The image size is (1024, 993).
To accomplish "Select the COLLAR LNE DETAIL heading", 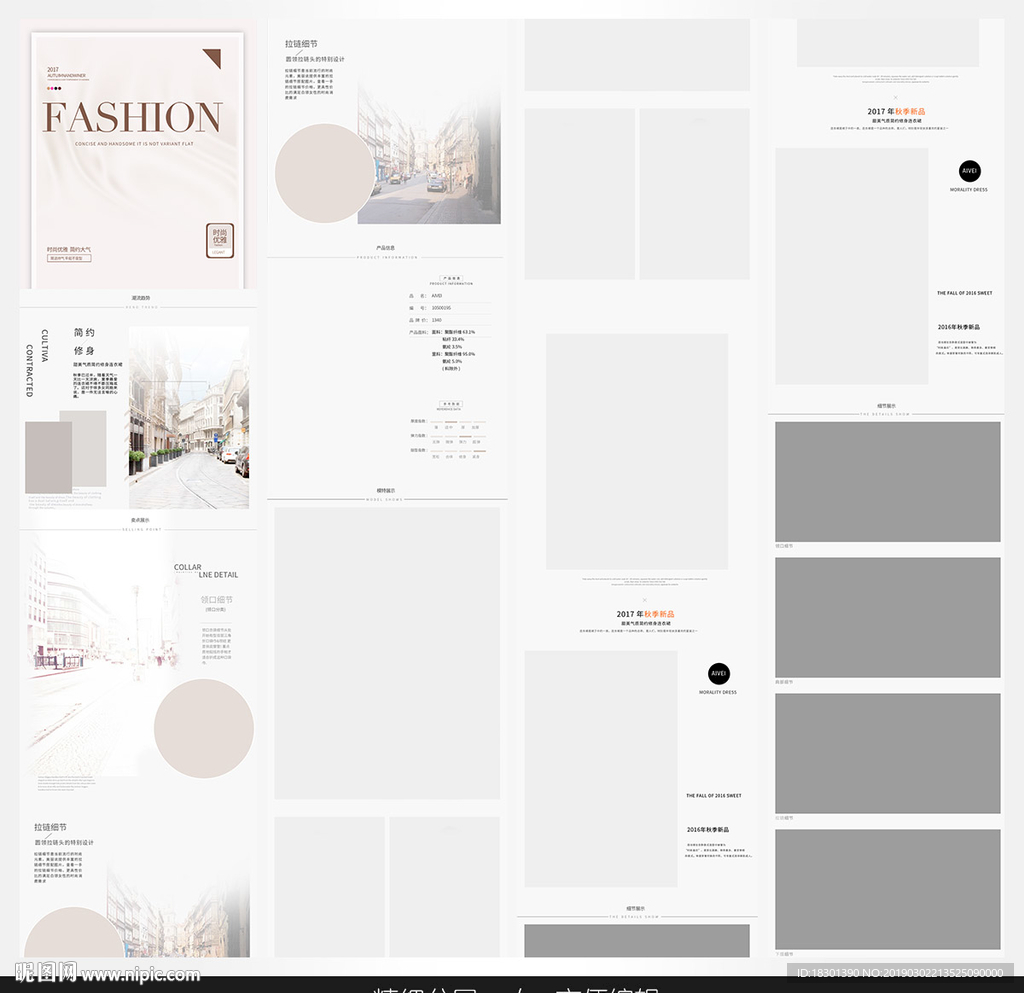I will [x=206, y=571].
